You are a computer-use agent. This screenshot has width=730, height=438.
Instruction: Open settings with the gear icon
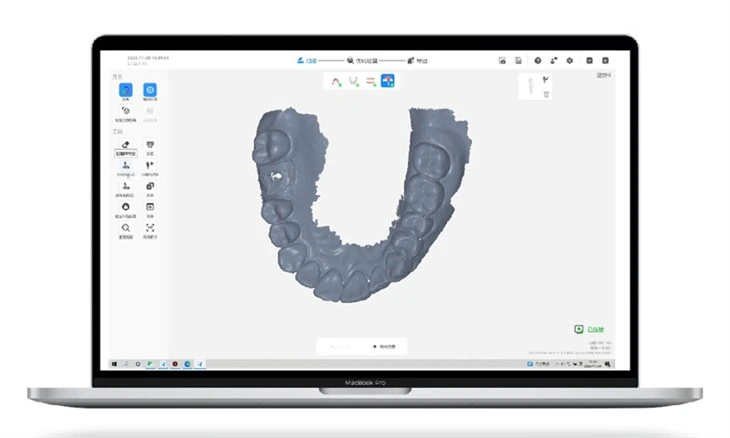click(x=569, y=61)
